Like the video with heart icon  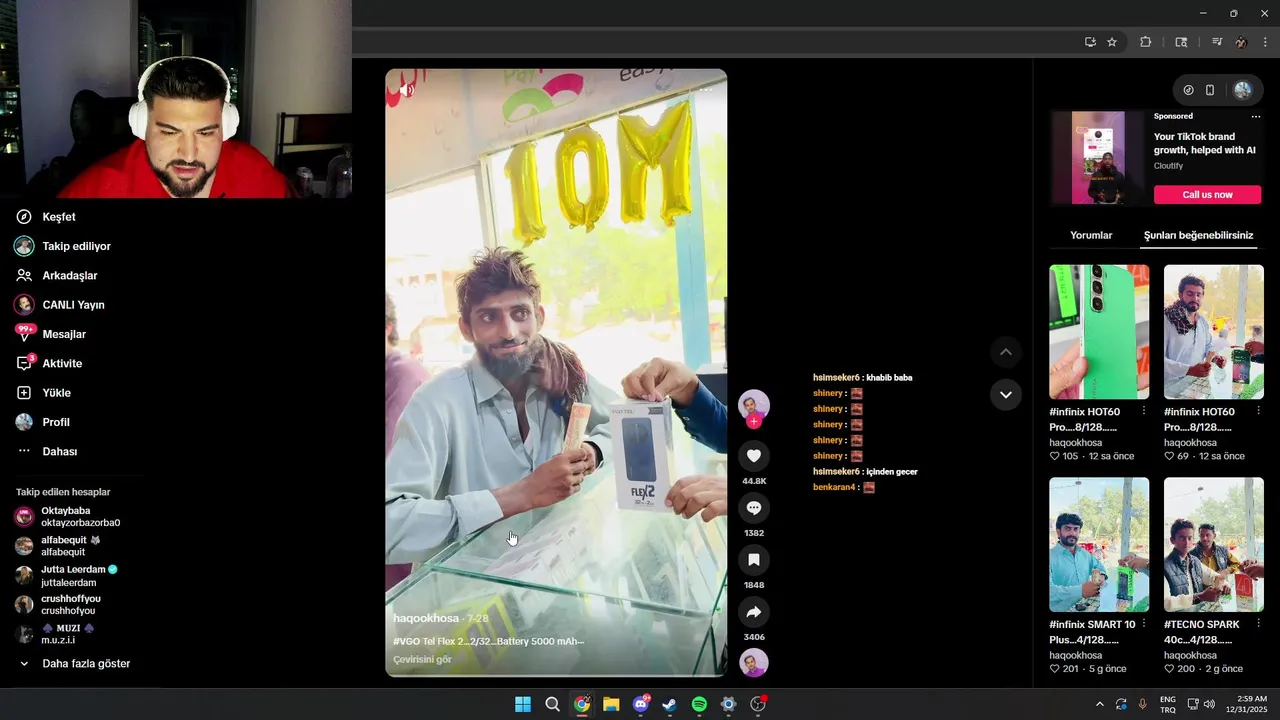click(x=754, y=456)
